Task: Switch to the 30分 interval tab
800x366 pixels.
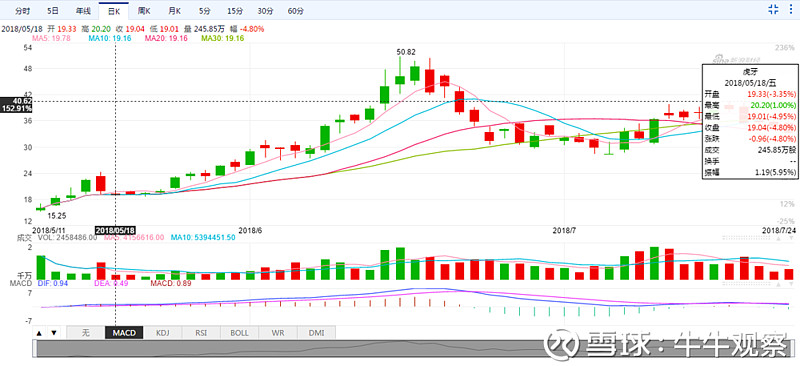Action: [265, 11]
